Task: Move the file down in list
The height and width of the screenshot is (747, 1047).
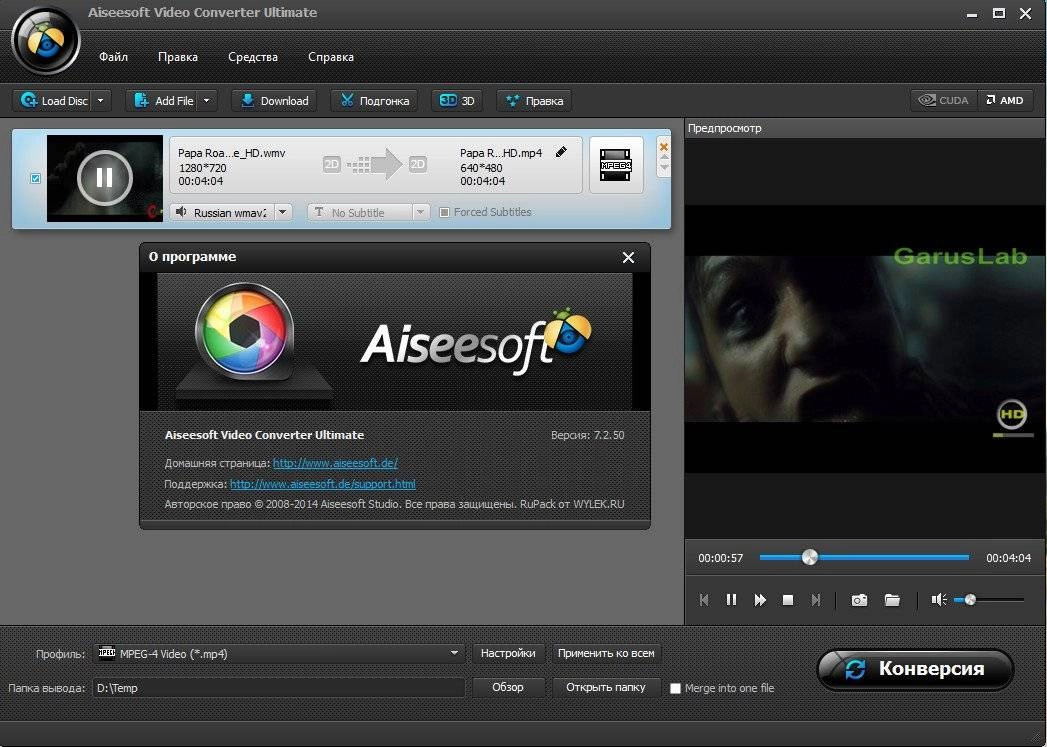Action: pos(664,169)
